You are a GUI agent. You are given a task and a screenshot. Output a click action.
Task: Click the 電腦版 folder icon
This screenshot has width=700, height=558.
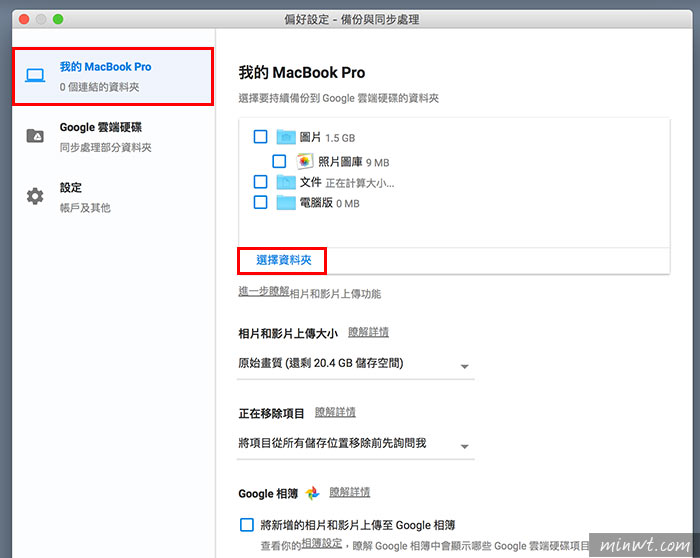pos(286,203)
